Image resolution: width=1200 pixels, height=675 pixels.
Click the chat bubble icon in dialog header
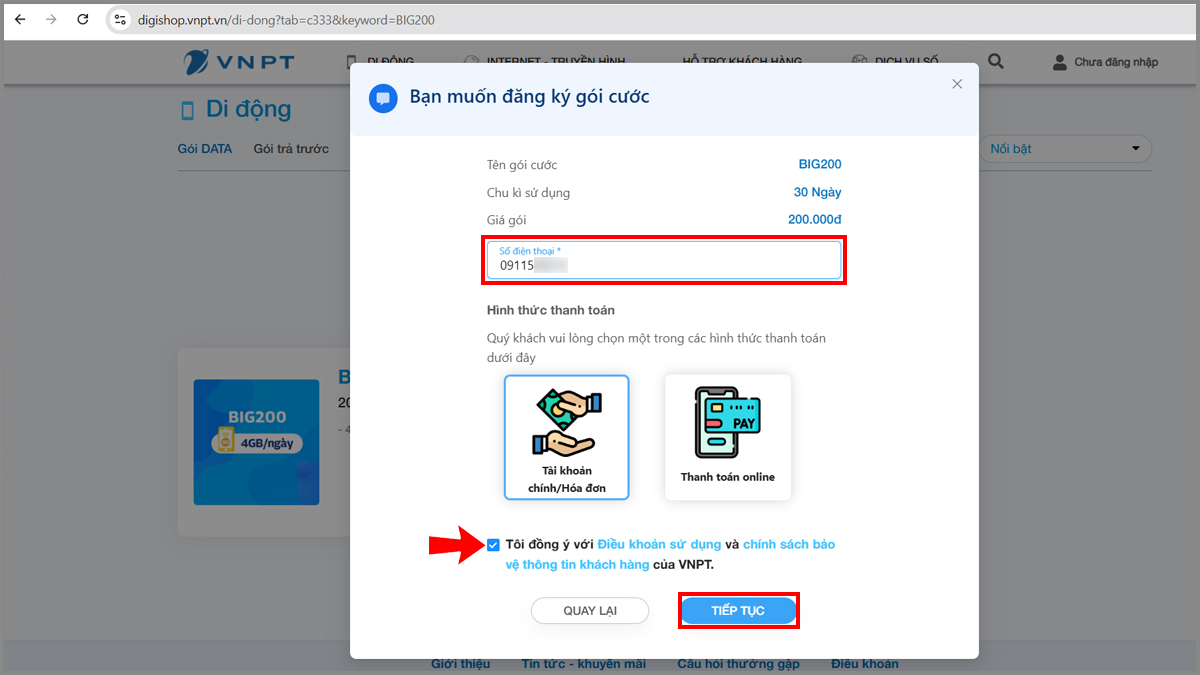click(383, 98)
